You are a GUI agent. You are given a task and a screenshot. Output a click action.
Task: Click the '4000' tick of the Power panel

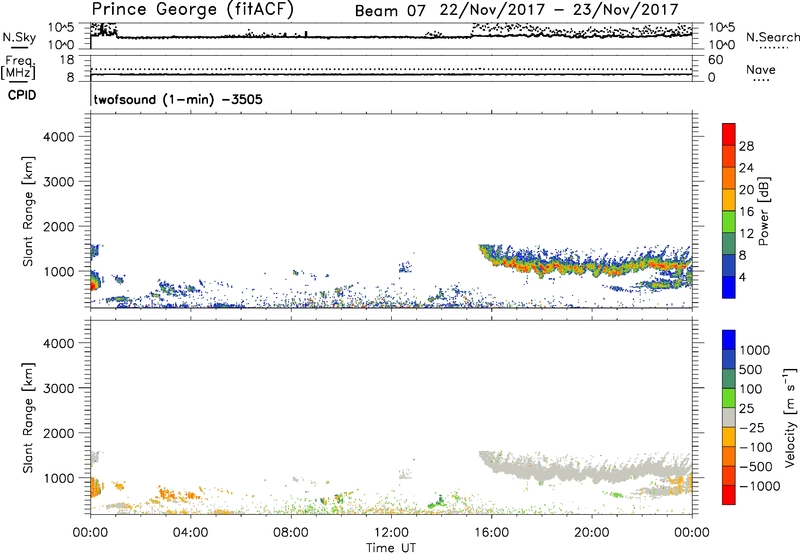59,137
